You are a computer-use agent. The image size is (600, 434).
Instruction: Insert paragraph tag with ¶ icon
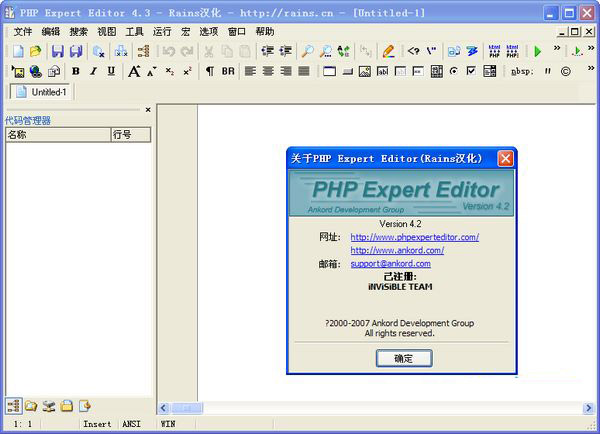[210, 71]
